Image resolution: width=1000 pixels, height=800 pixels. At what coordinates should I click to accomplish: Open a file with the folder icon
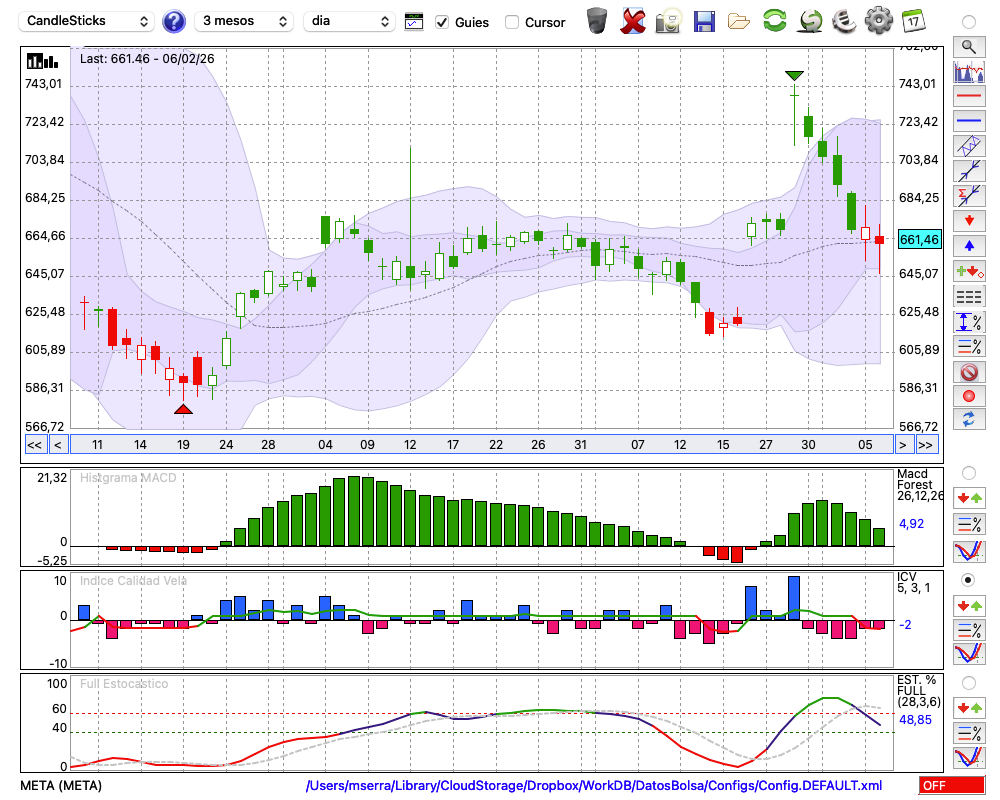739,22
